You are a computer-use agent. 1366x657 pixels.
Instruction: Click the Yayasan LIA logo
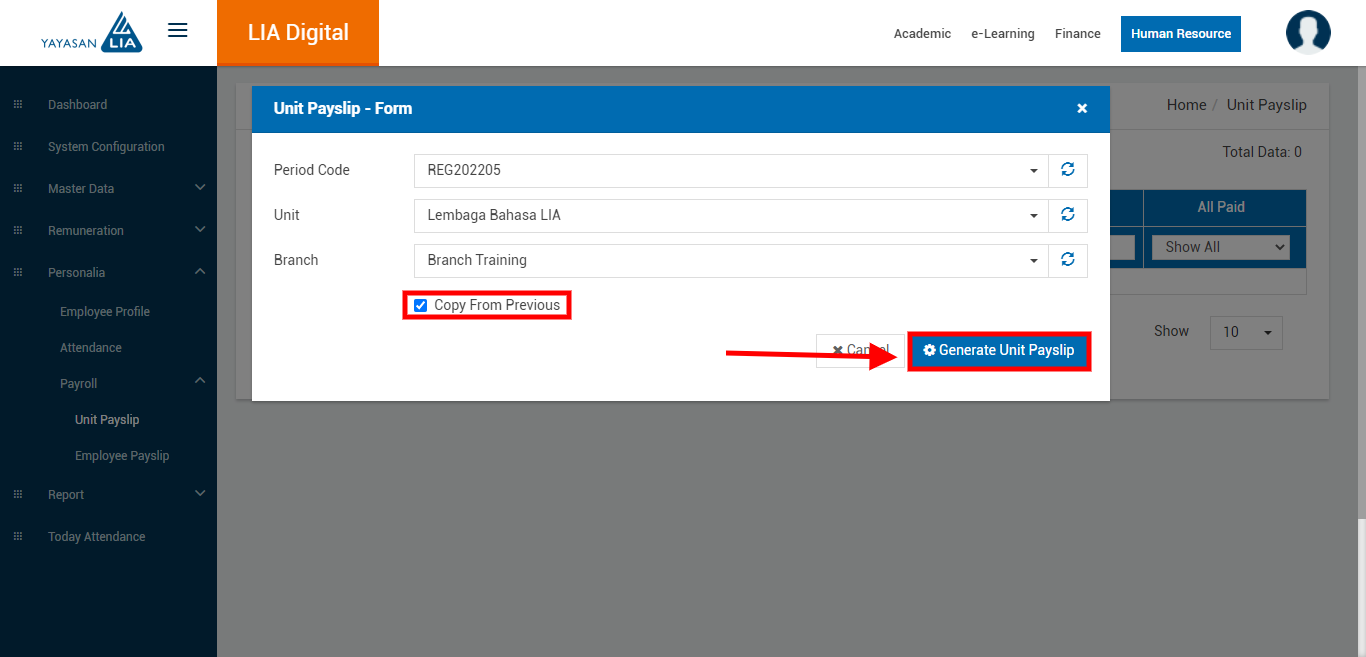click(x=92, y=33)
